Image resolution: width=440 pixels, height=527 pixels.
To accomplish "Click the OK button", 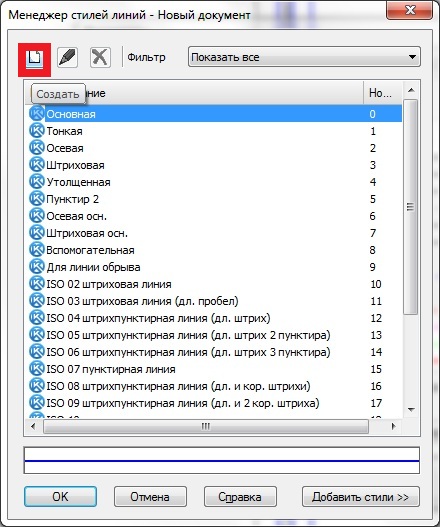I will click(61, 496).
